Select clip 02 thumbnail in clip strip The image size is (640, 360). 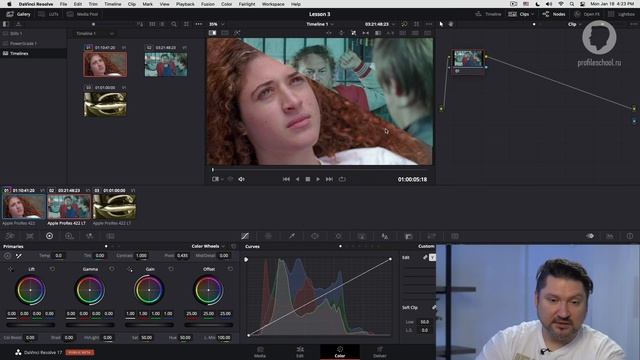point(69,207)
